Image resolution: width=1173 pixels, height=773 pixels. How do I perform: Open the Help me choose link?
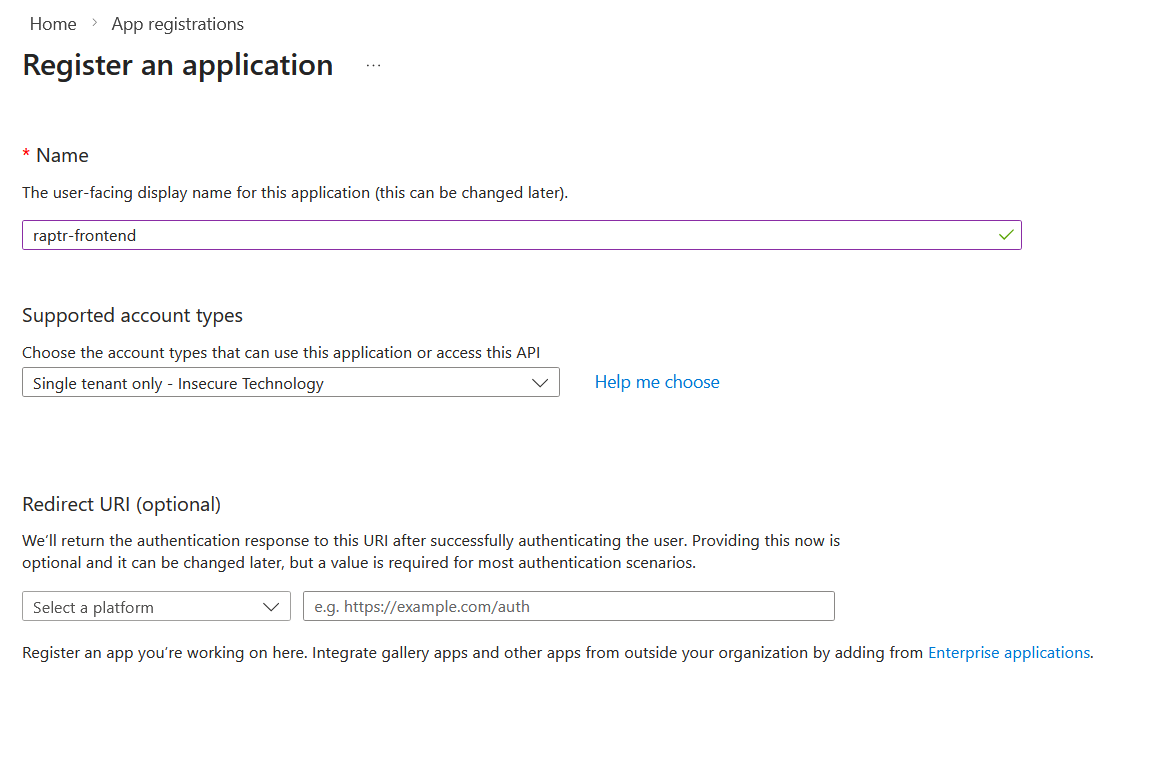pyautogui.click(x=657, y=382)
